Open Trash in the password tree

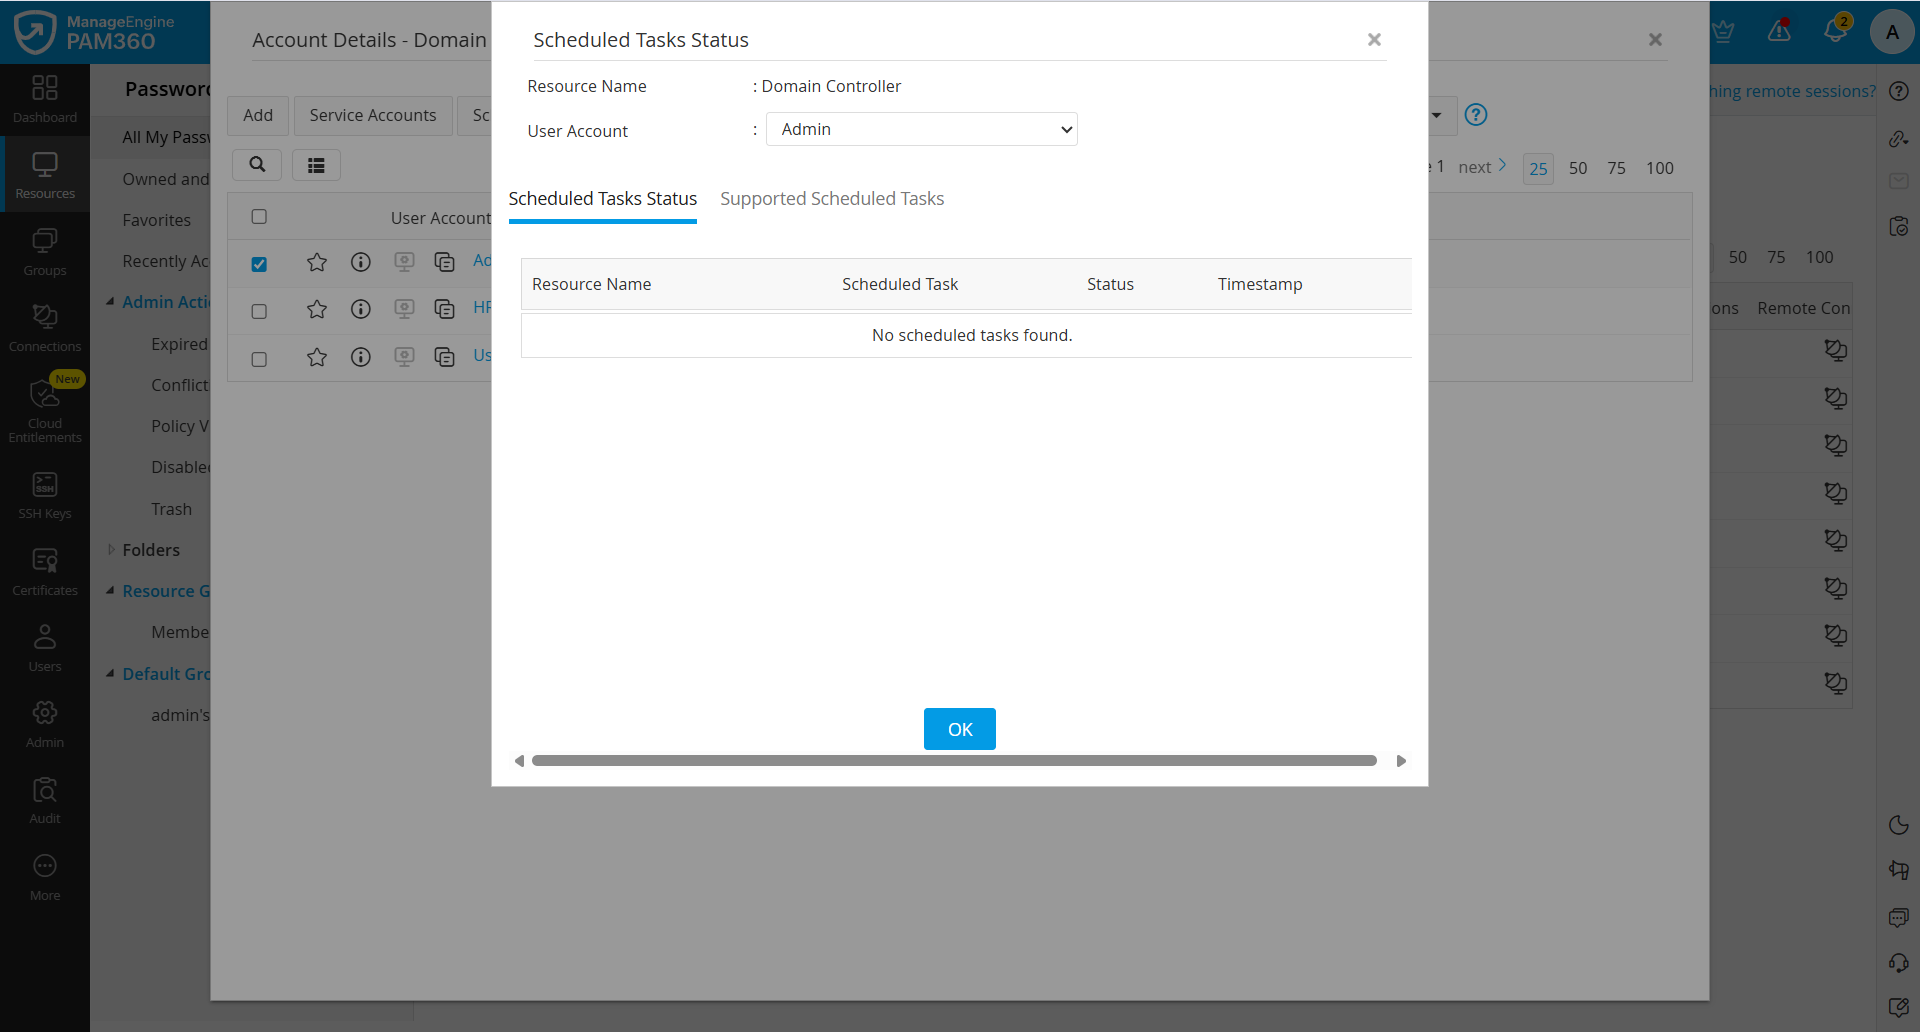(x=171, y=509)
